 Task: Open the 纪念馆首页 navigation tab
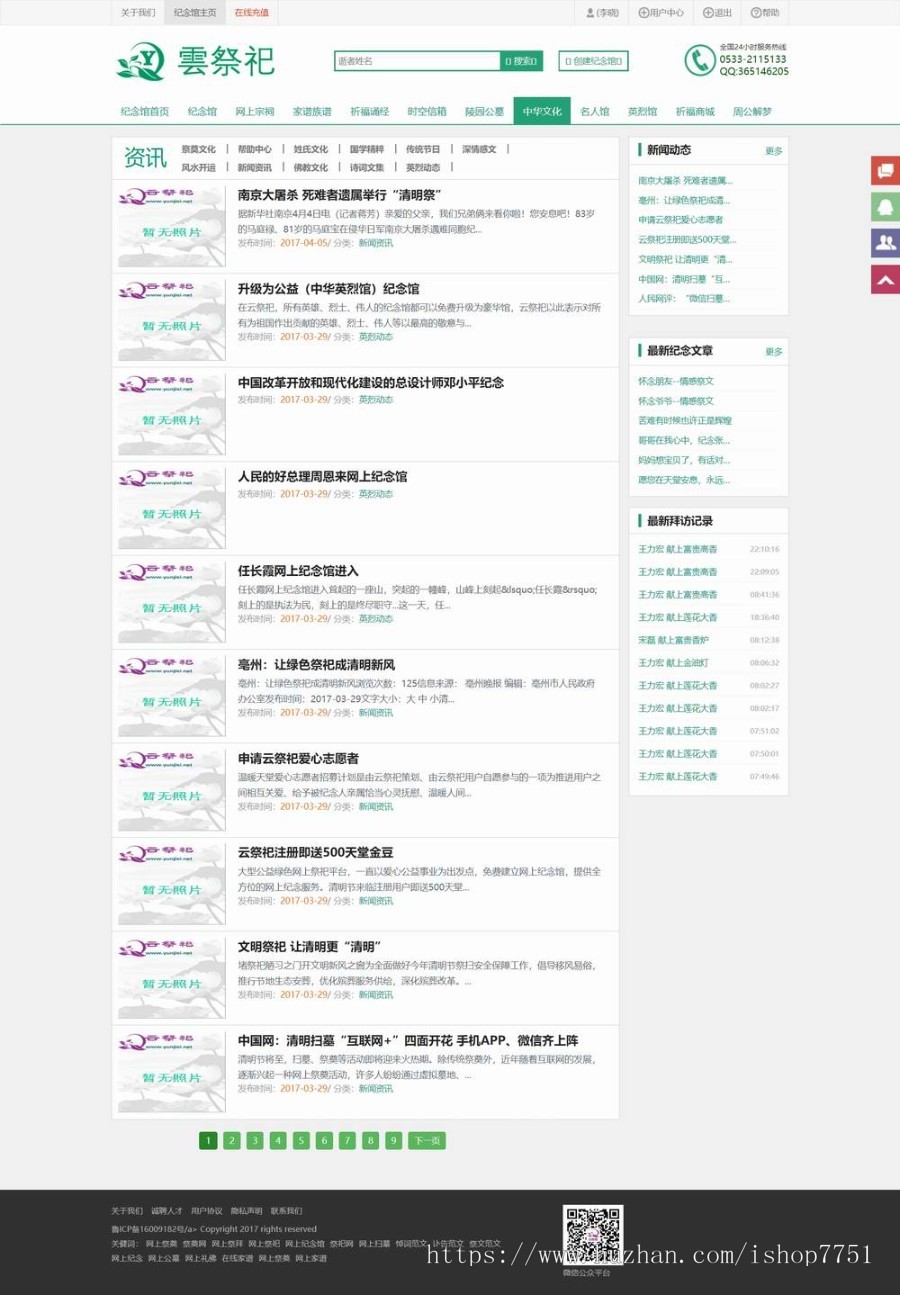pyautogui.click(x=145, y=112)
